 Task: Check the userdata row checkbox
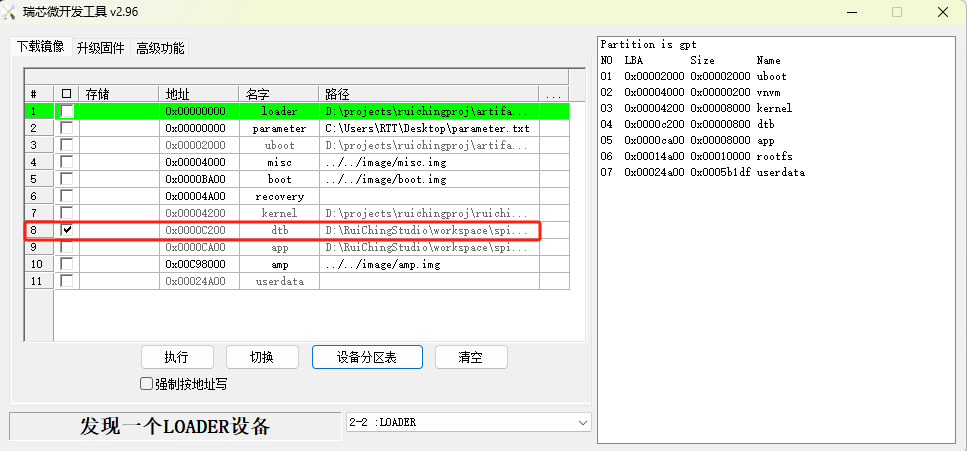pyautogui.click(x=66, y=281)
